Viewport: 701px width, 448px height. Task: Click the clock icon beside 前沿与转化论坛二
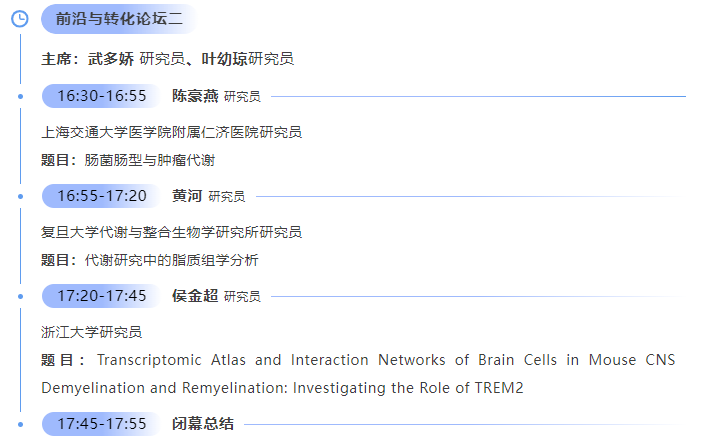(x=20, y=19)
